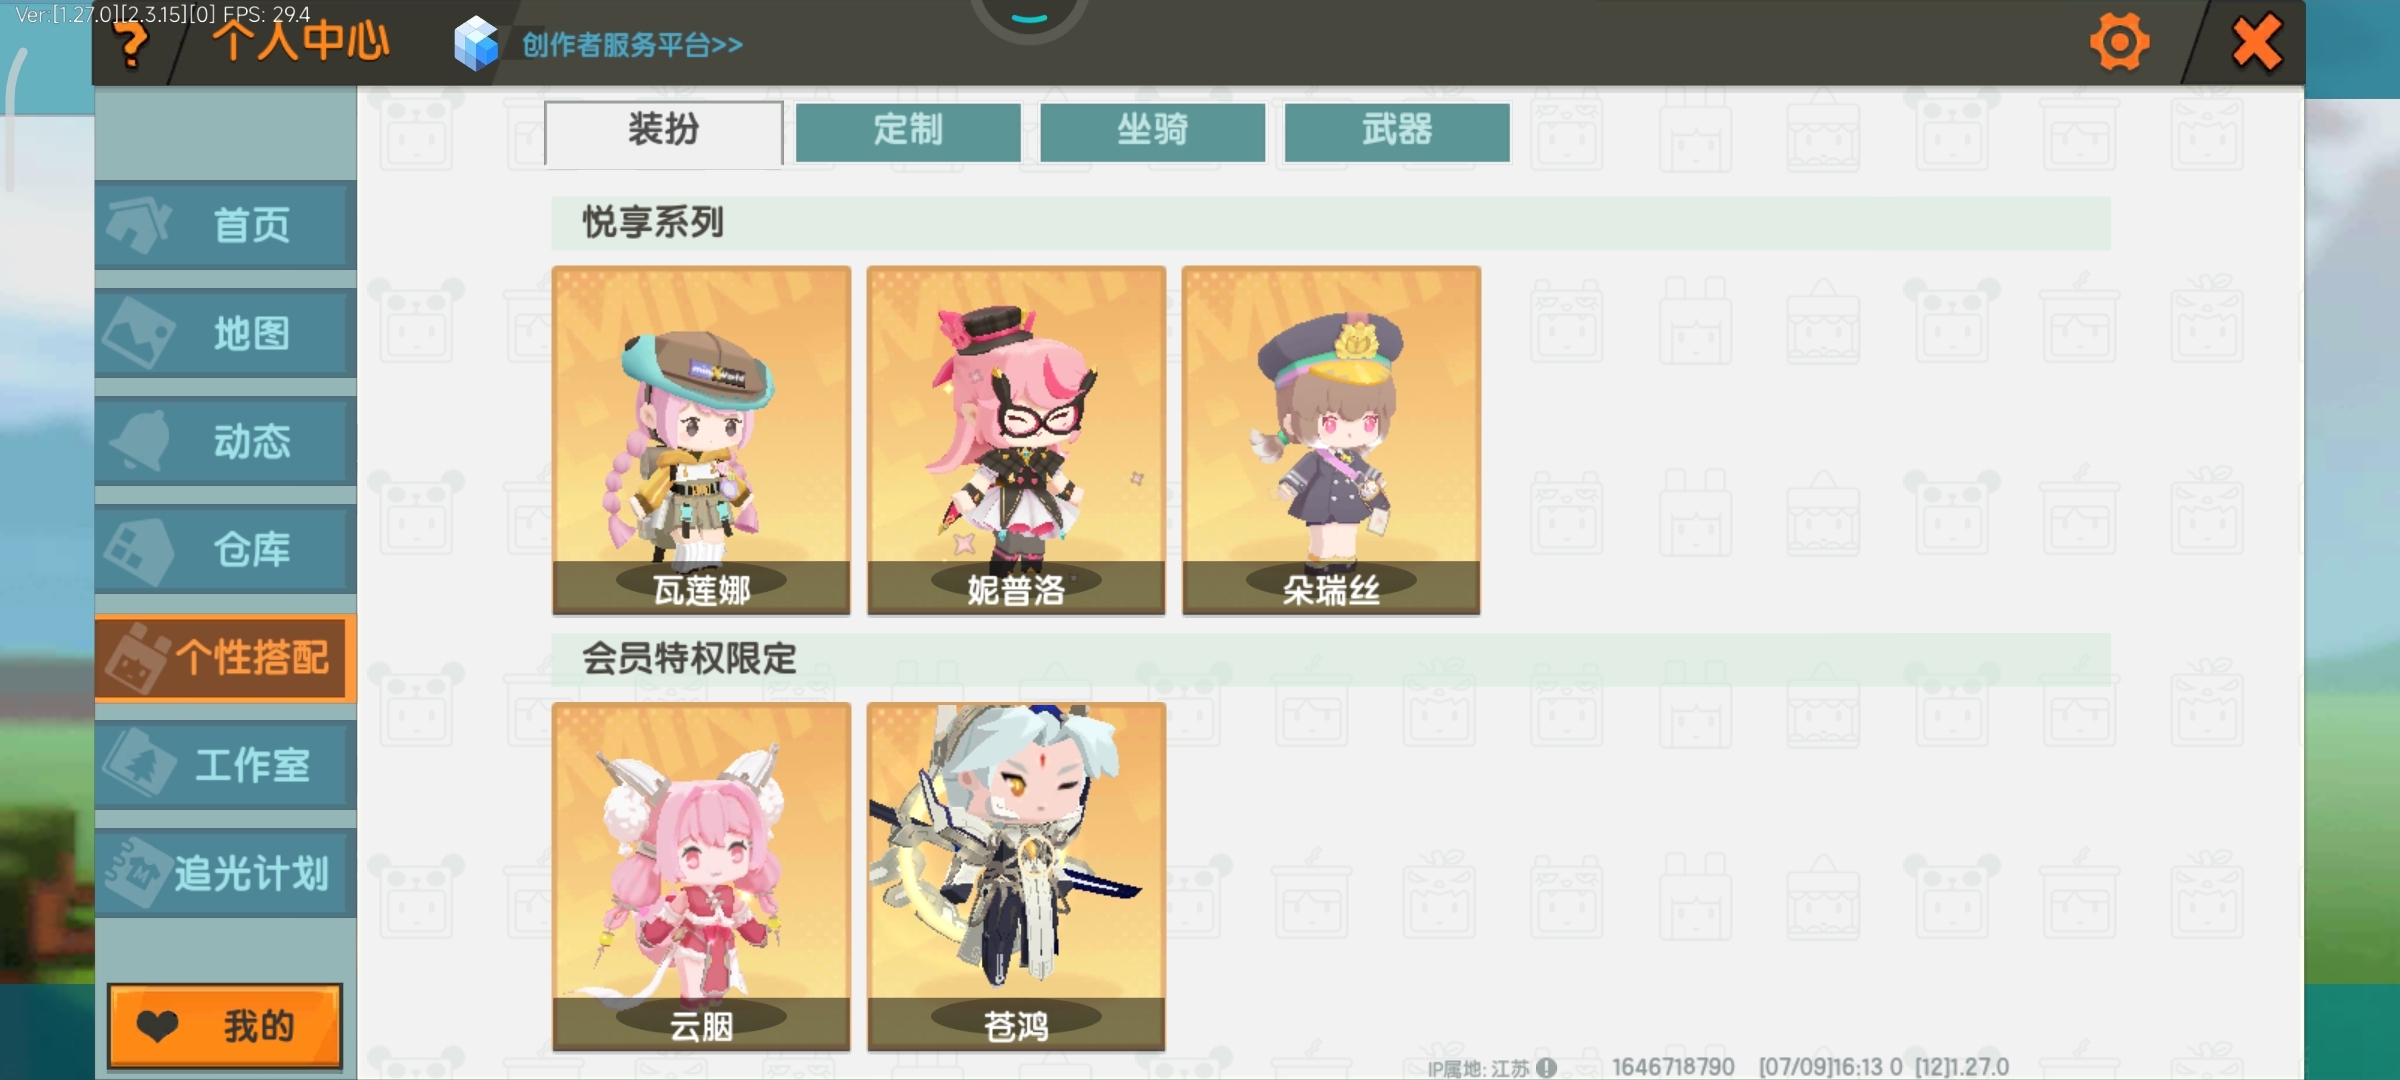Switch to the 武器 weapons tab
Viewport: 2400px width, 1080px height.
click(1397, 131)
